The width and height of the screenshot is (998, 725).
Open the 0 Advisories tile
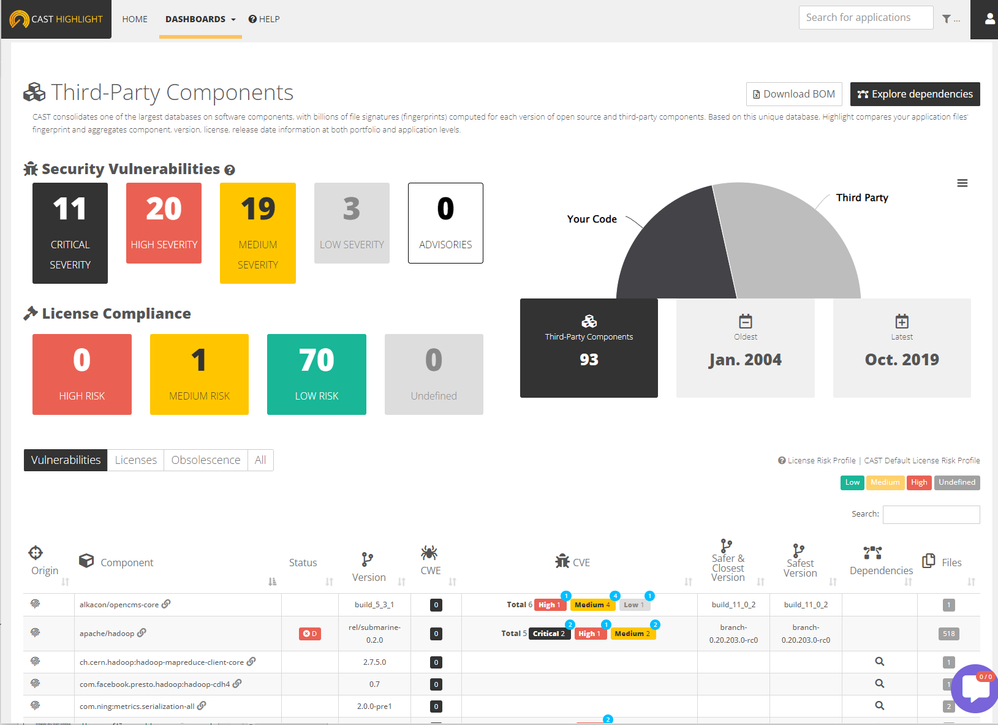click(x=446, y=223)
